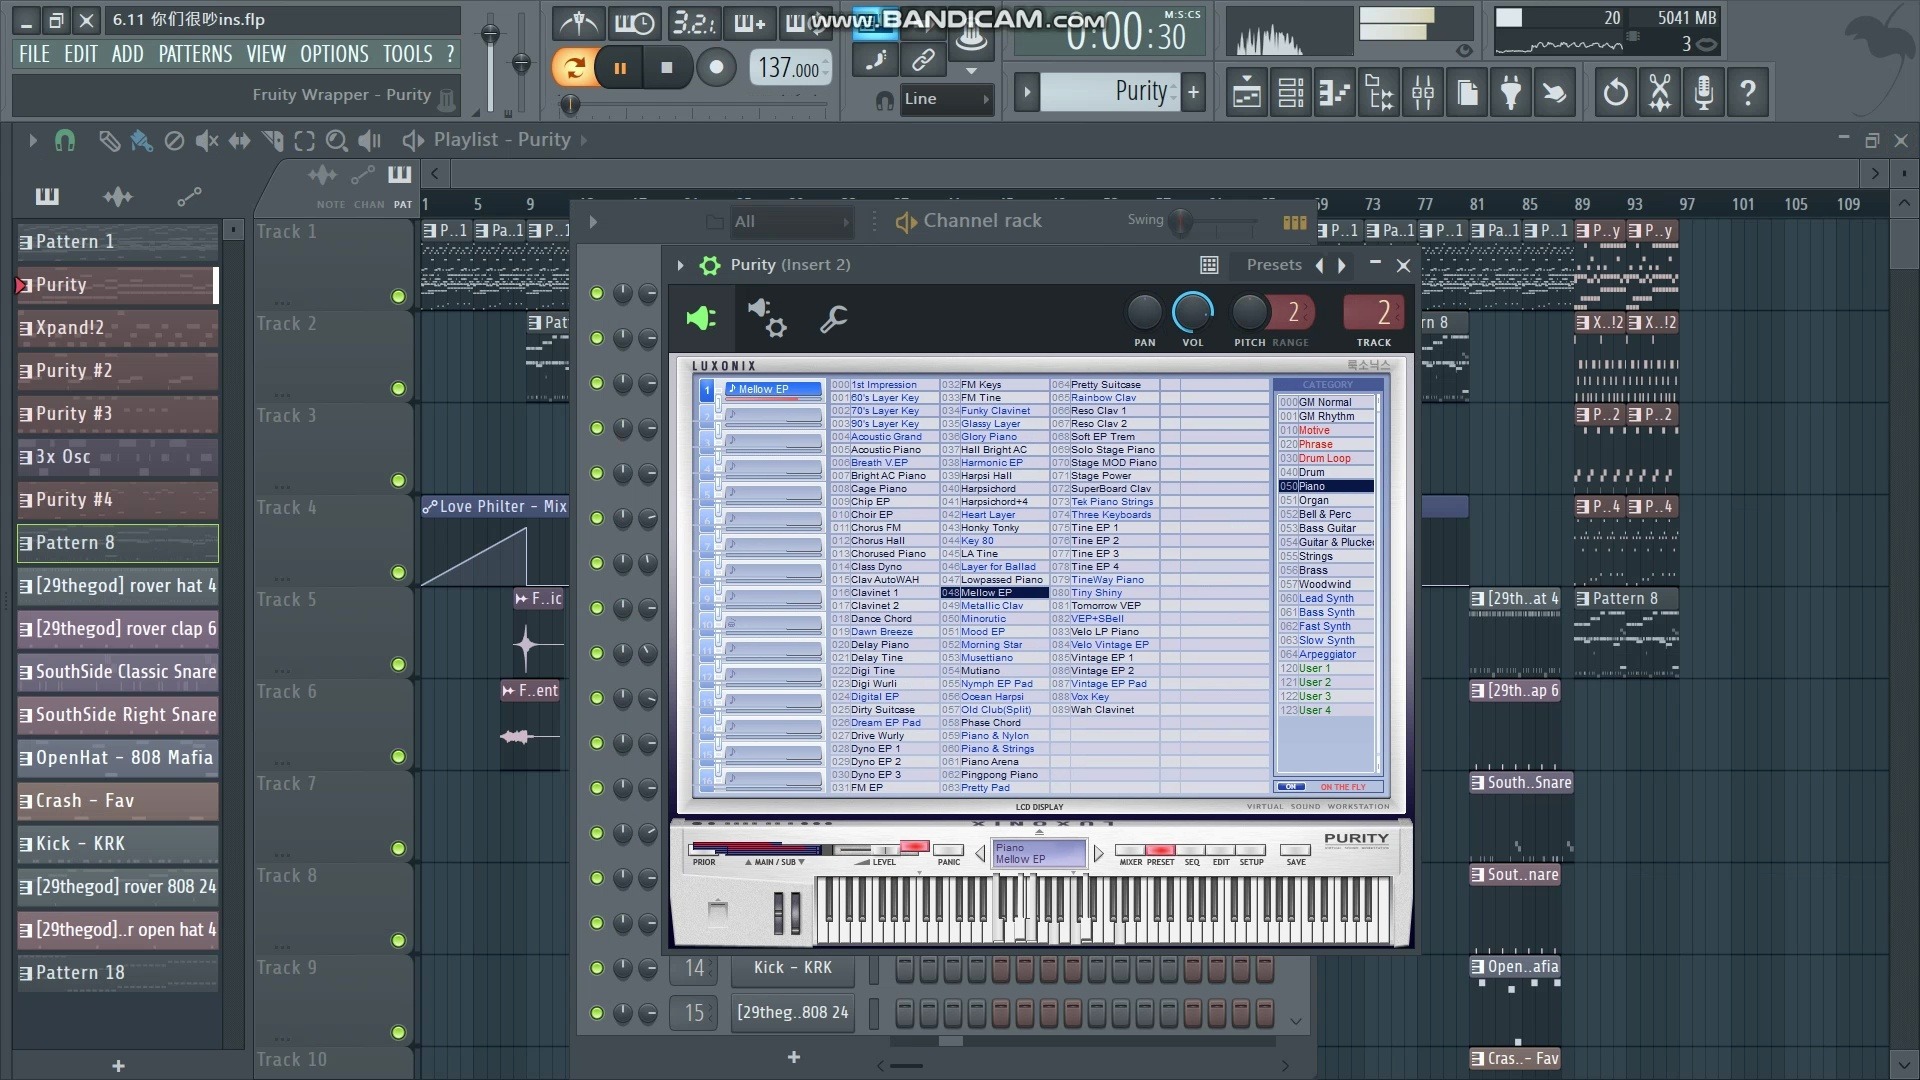Click Purity next sound arrow beside display
The image size is (1920, 1080).
pos(1098,853)
